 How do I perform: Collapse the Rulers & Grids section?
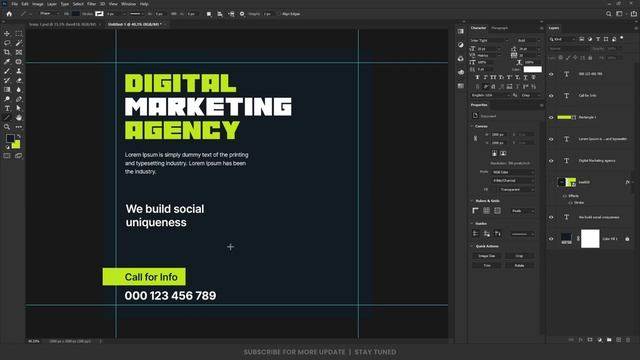pyautogui.click(x=472, y=201)
